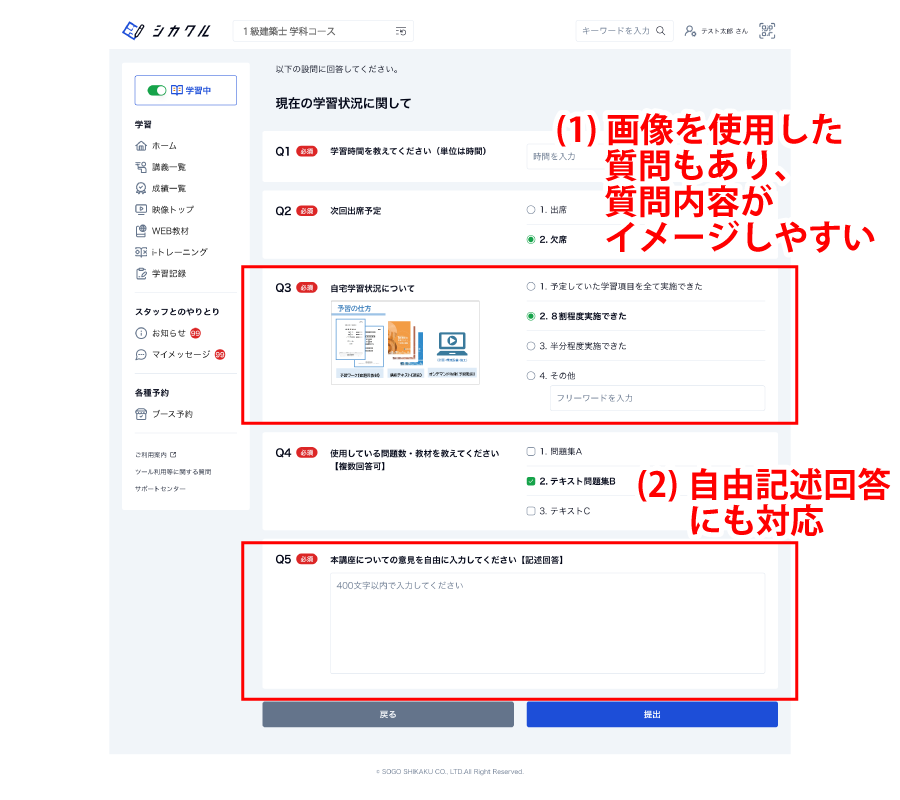Click the 学習記録 notepad icon
Screen dimensions: 900x800
tap(141, 273)
